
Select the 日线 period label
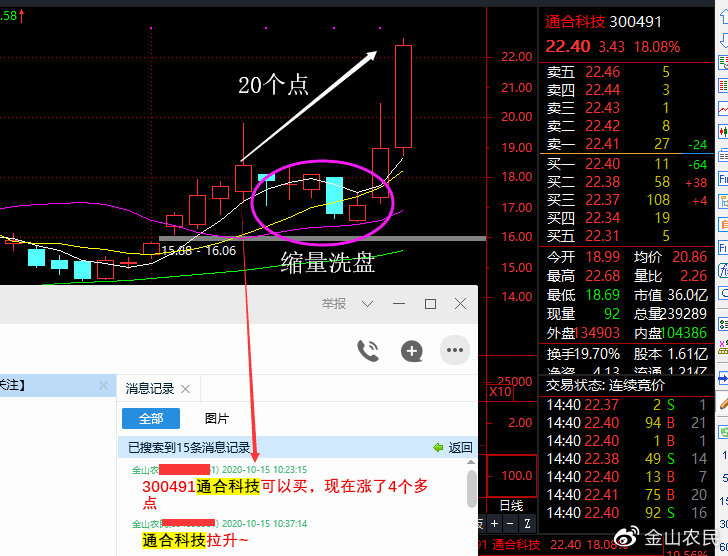point(512,505)
